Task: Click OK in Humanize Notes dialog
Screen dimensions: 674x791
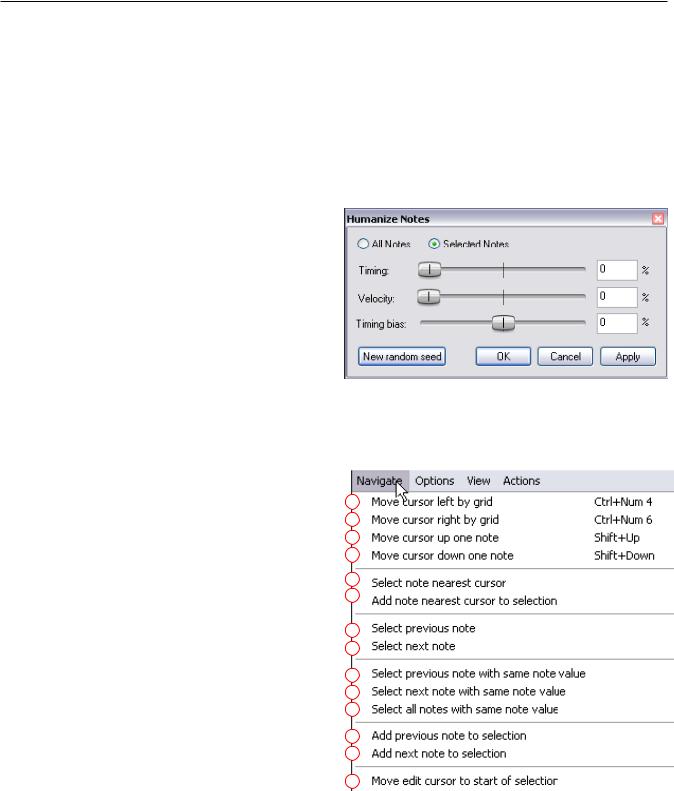Action: click(503, 356)
